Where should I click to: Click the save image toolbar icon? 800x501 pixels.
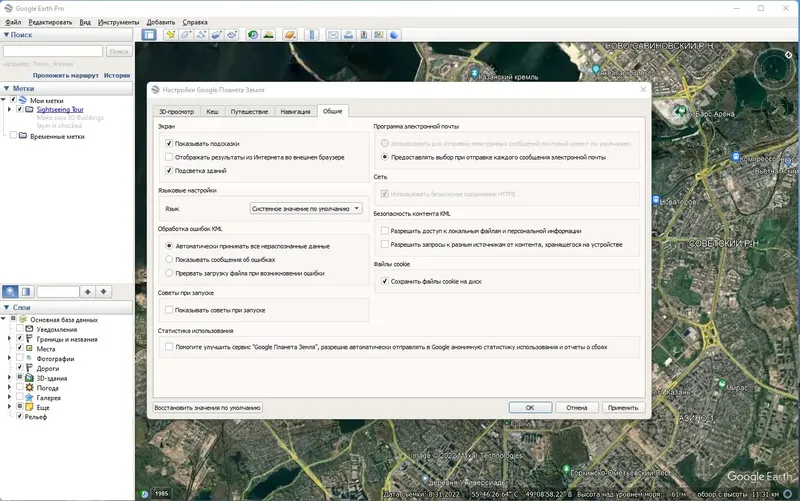[363, 35]
